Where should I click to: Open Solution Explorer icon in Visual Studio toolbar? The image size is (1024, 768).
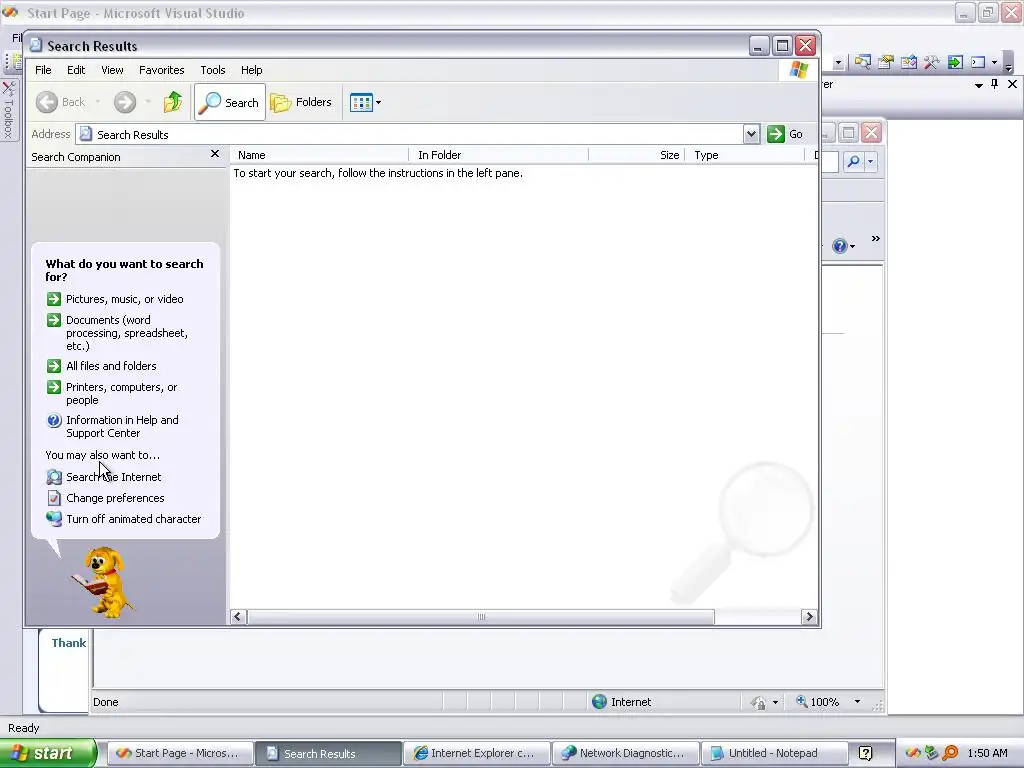pyautogui.click(x=863, y=63)
